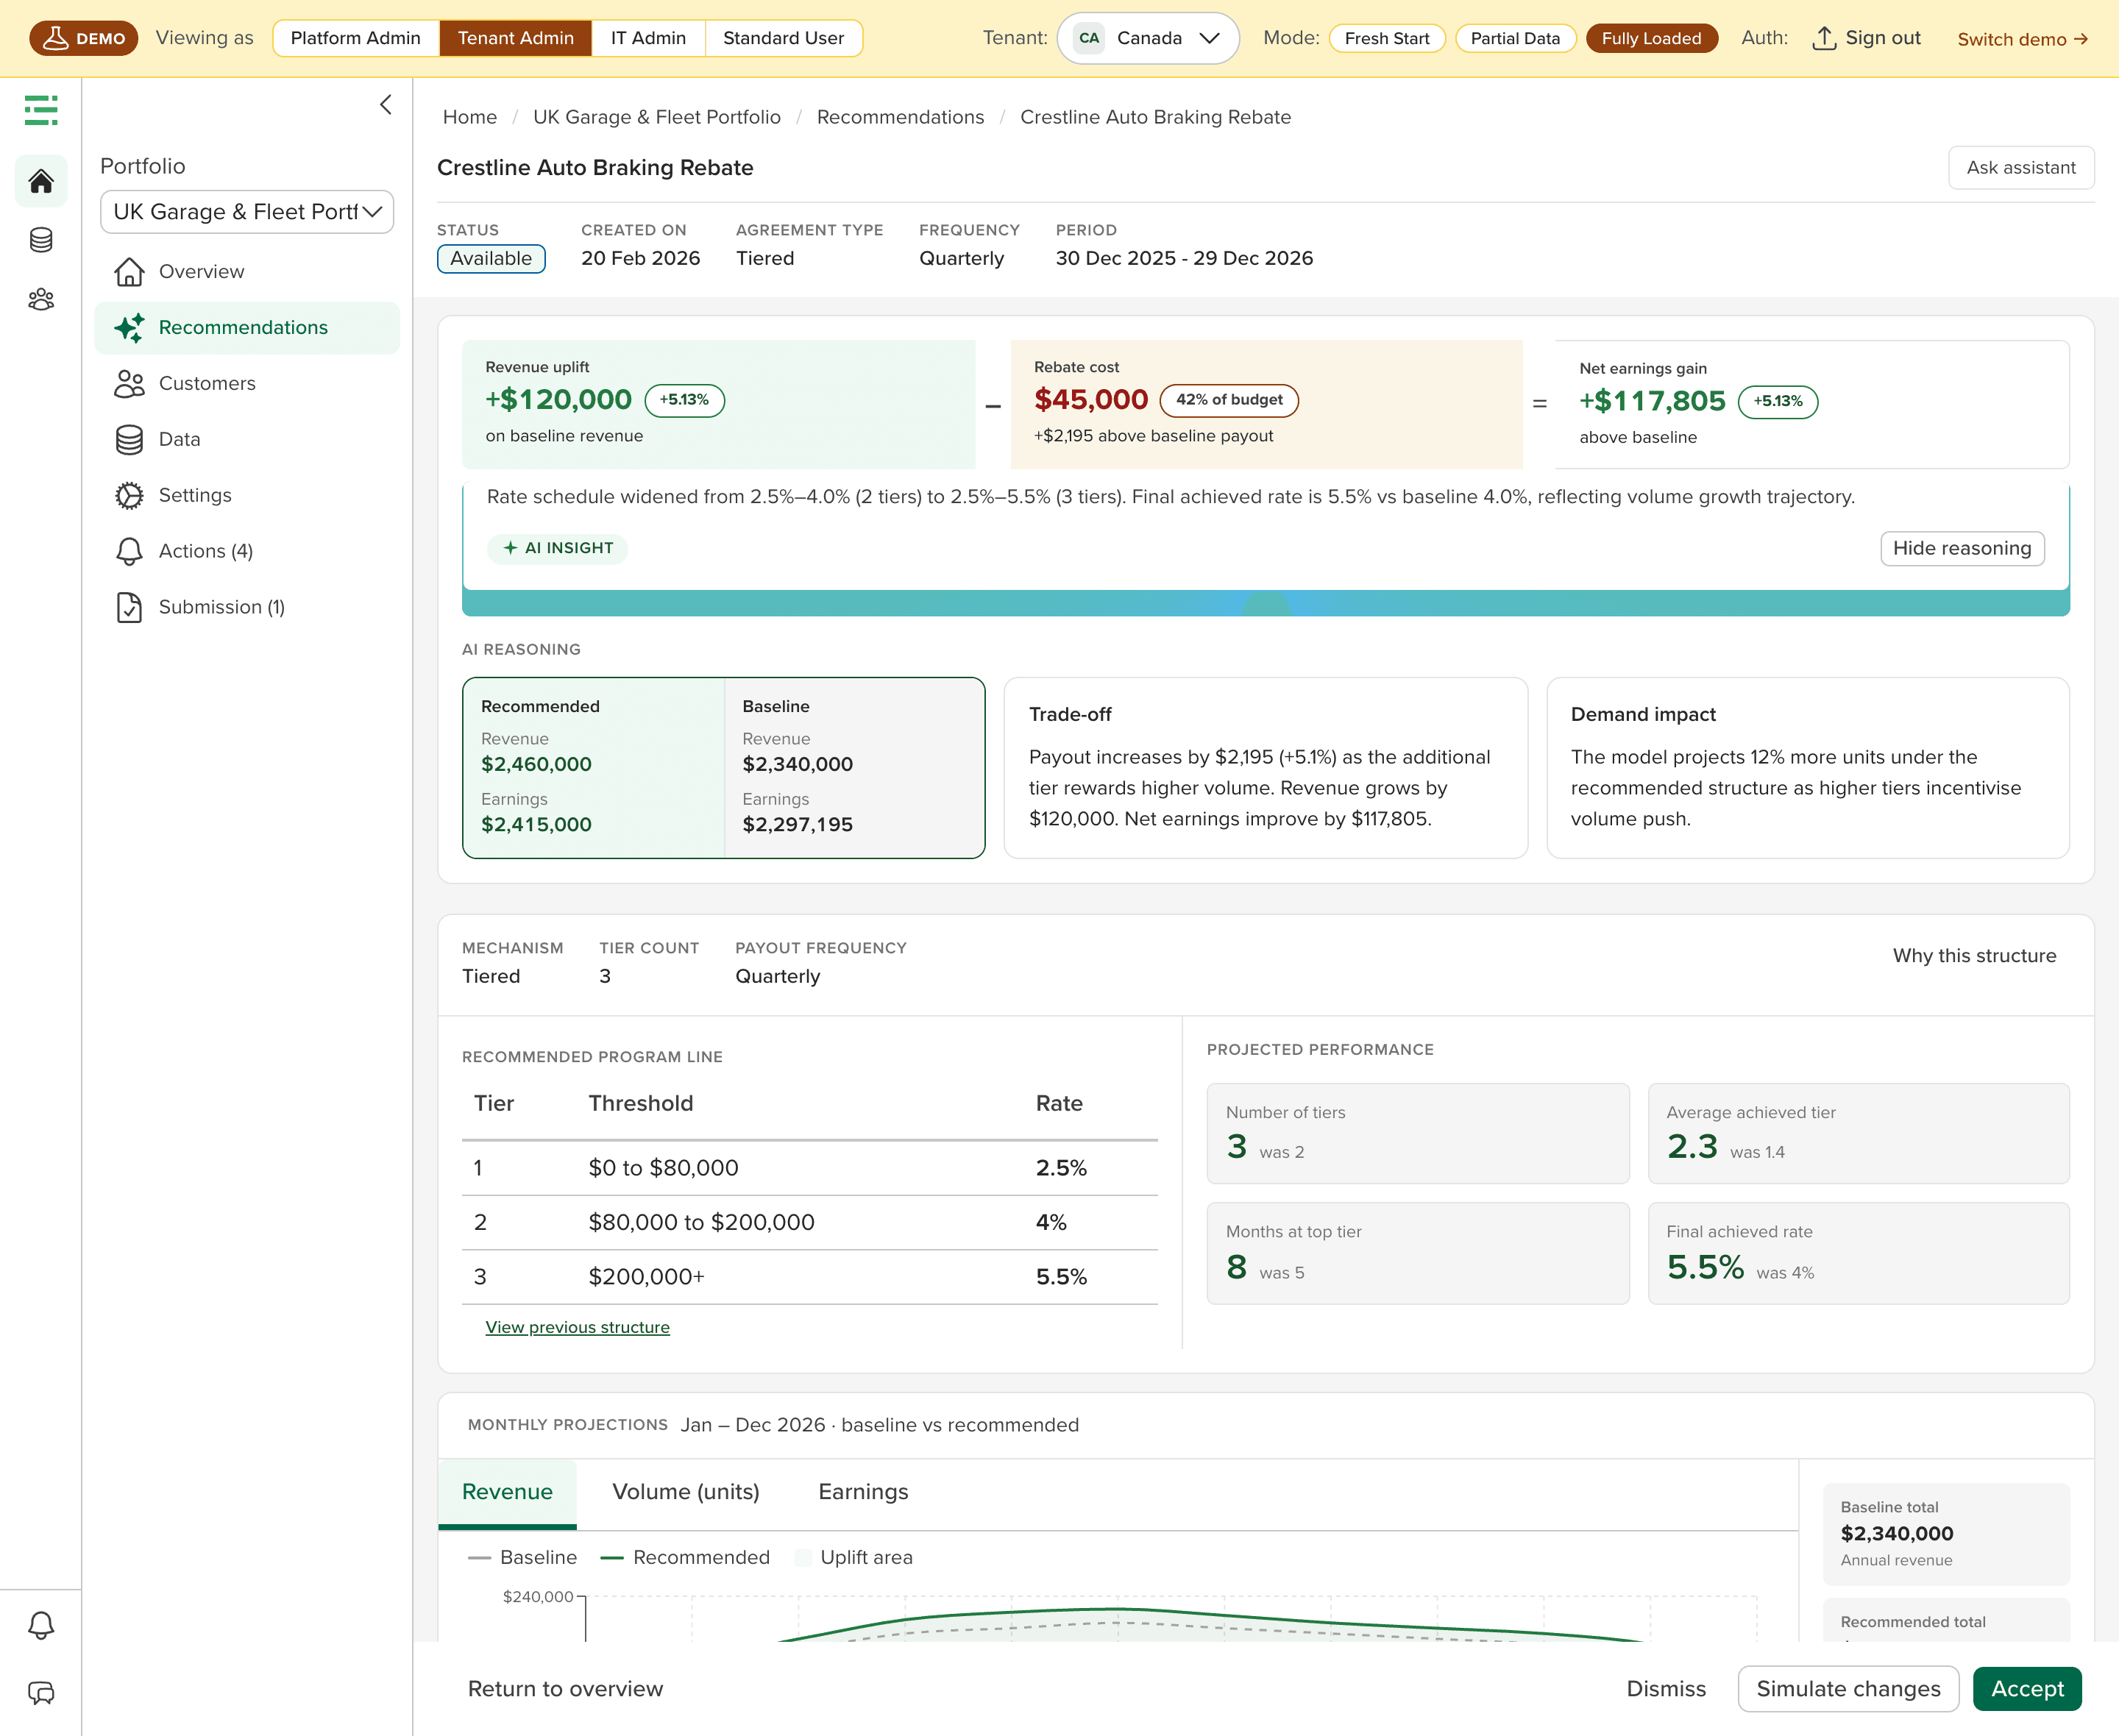Select the Recommended vs Baseline comparison card
This screenshot has width=2119, height=1736.
pyautogui.click(x=724, y=768)
